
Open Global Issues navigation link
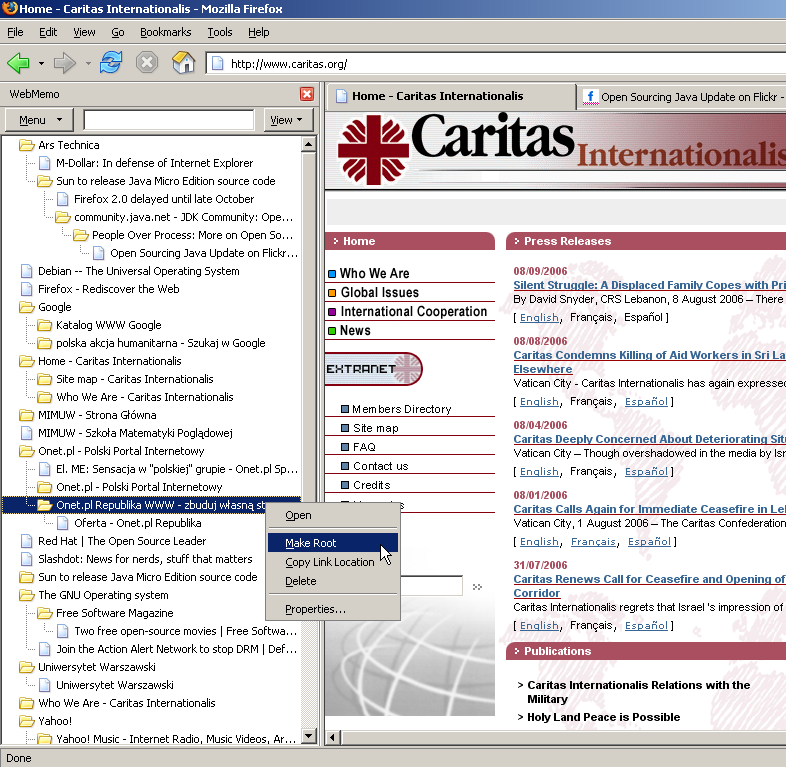coord(379,292)
